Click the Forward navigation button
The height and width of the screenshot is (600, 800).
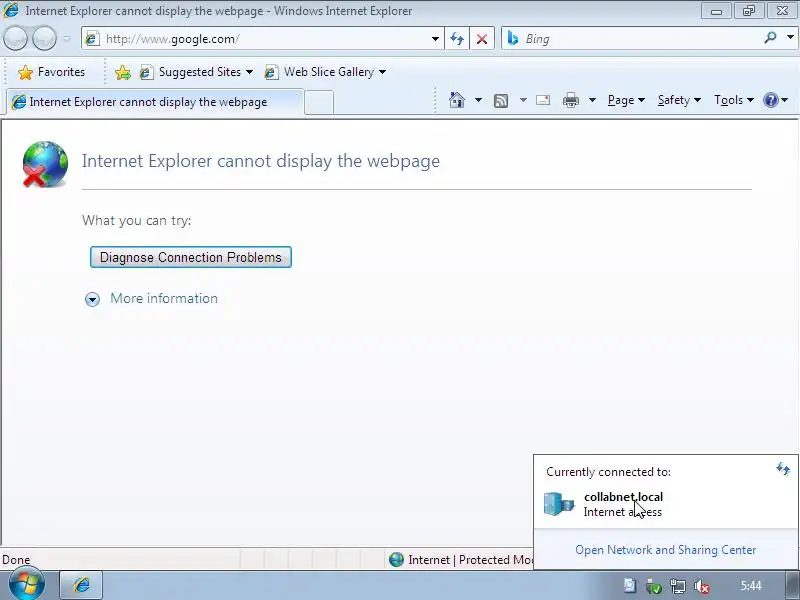pyautogui.click(x=44, y=39)
